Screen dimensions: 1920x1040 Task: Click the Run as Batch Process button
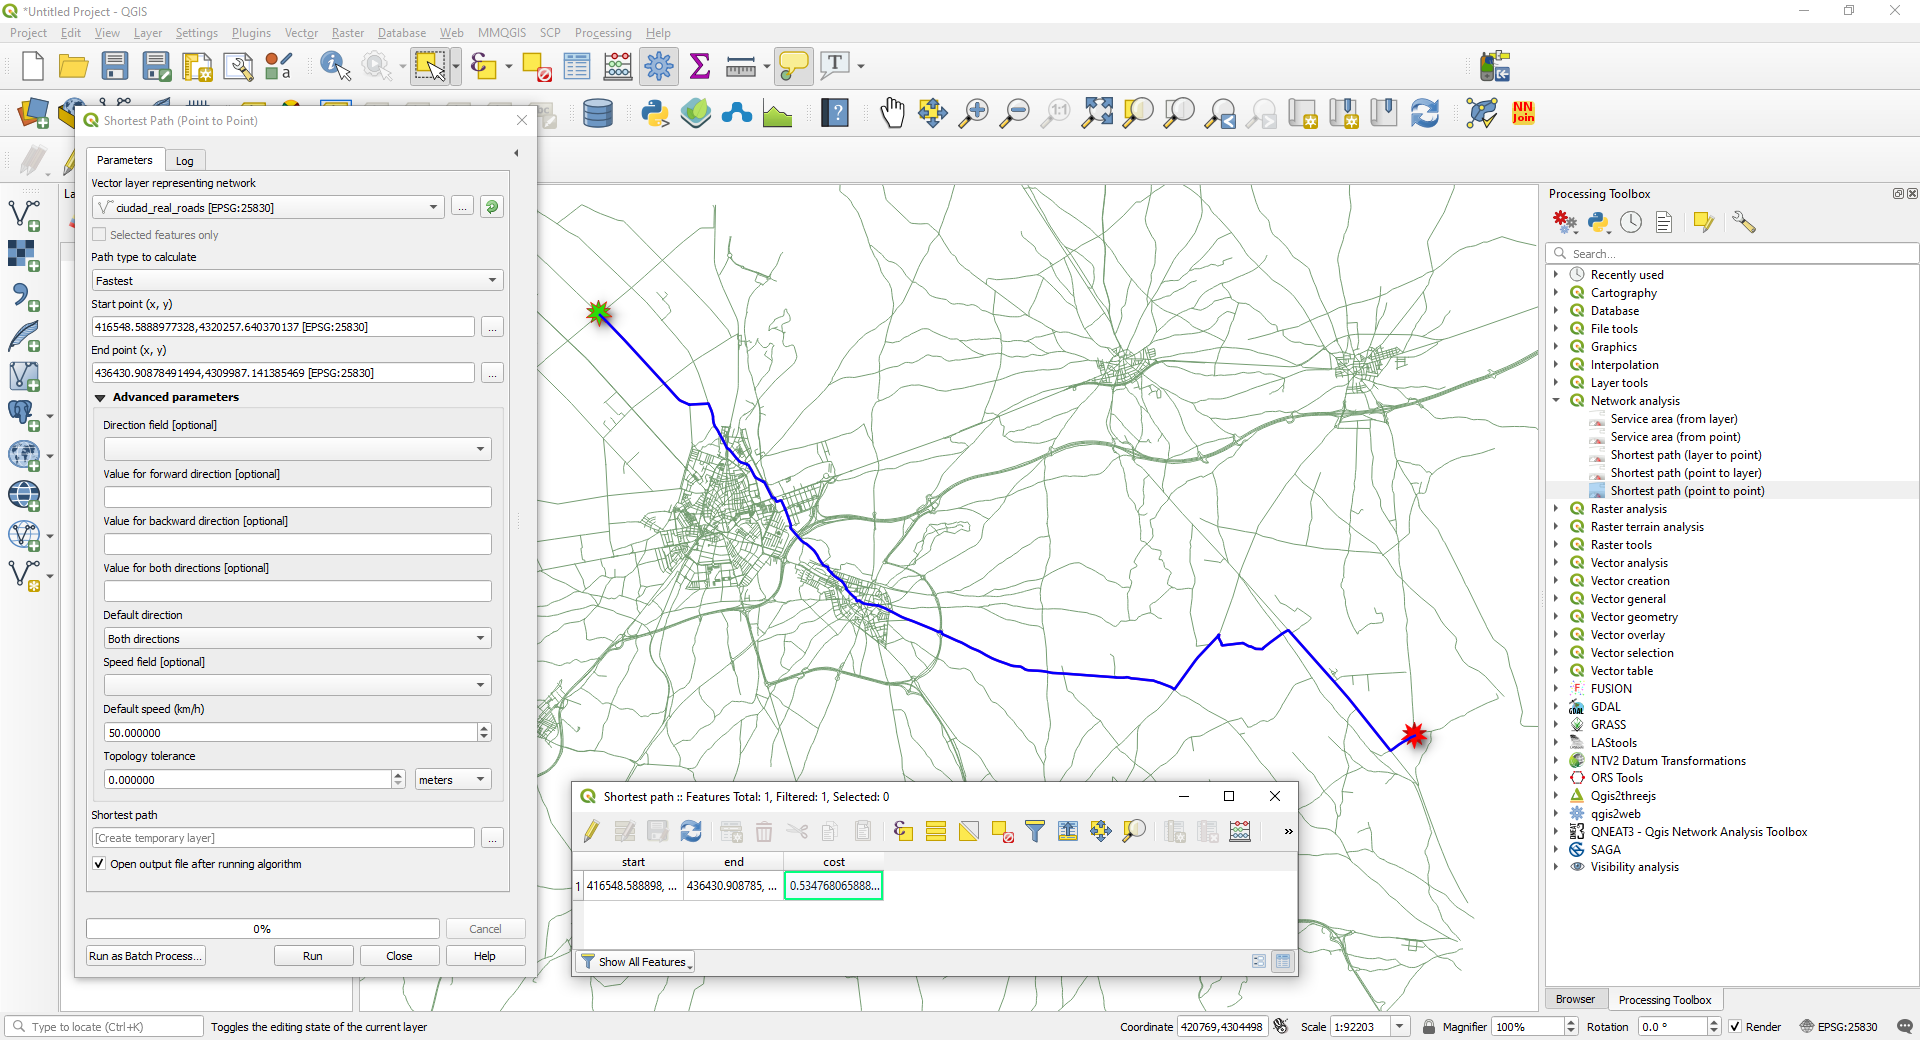pyautogui.click(x=144, y=955)
